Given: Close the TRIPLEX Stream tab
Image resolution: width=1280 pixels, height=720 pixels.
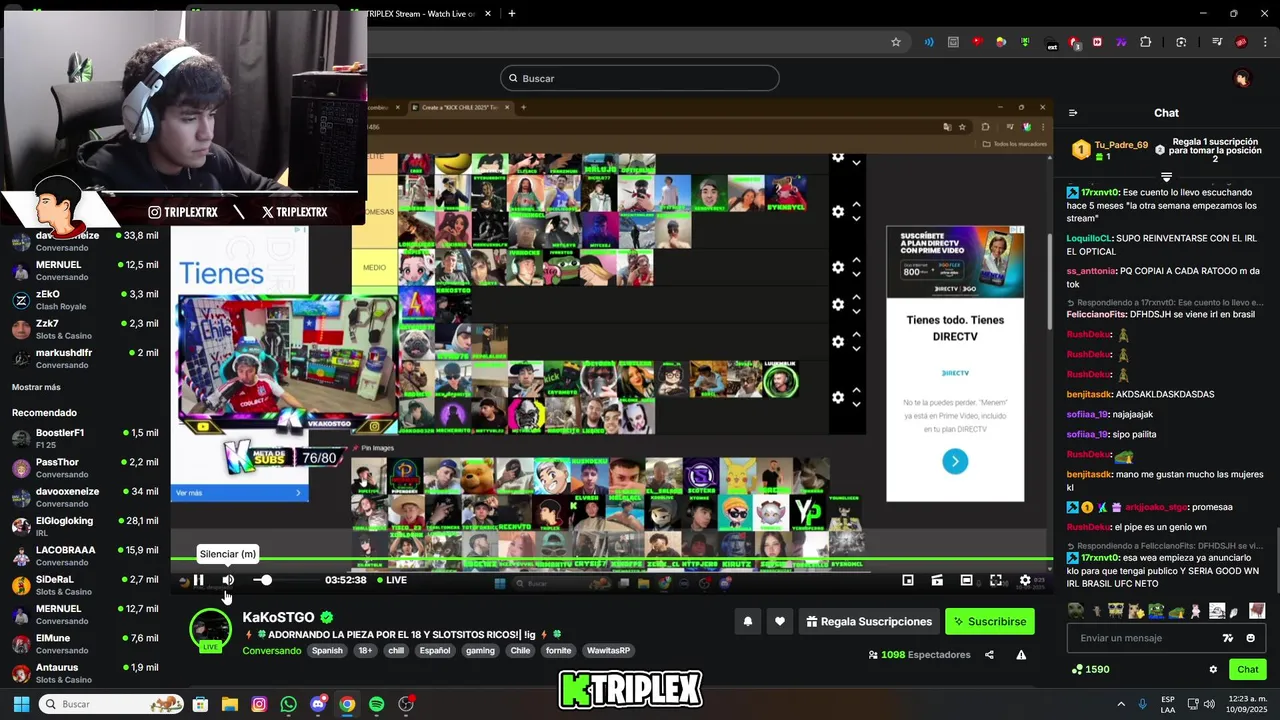Looking at the screenshot, I should pyautogui.click(x=488, y=13).
